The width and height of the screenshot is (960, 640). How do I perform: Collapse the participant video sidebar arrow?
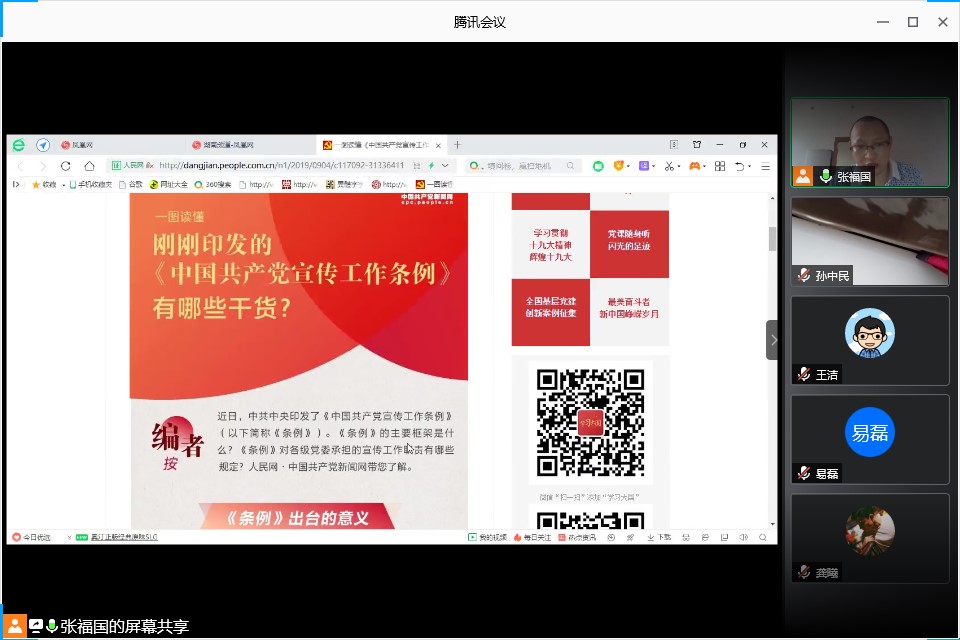pyautogui.click(x=772, y=340)
